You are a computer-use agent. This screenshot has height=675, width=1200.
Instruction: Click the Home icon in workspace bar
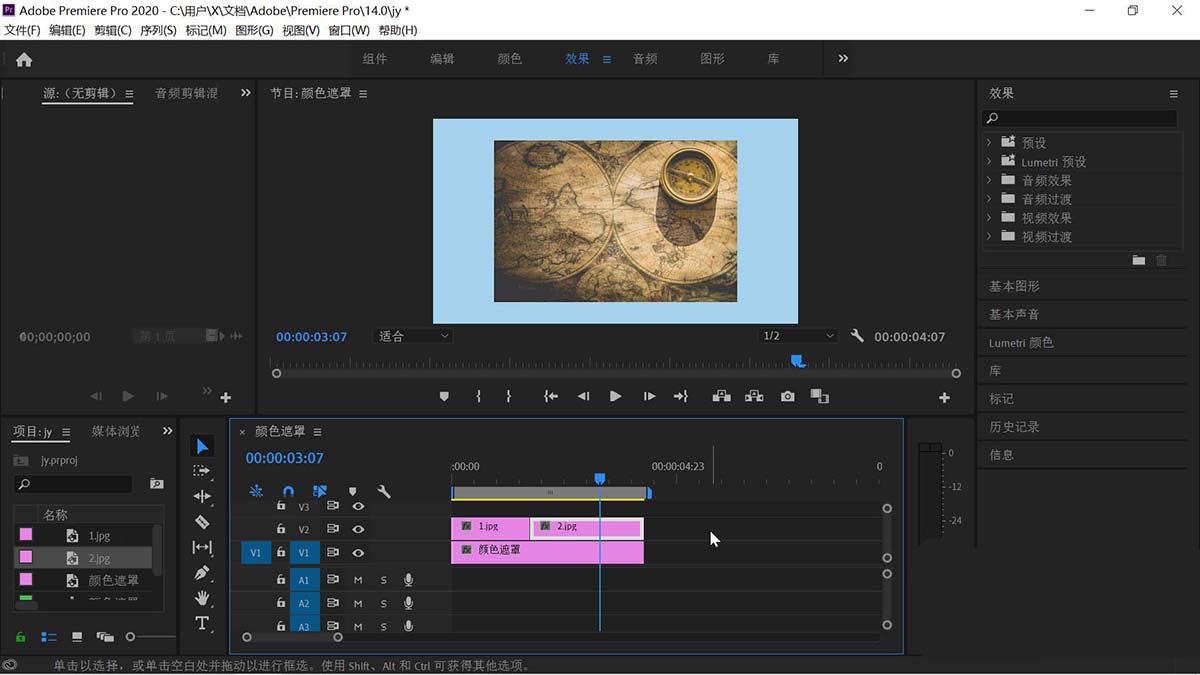coord(24,59)
